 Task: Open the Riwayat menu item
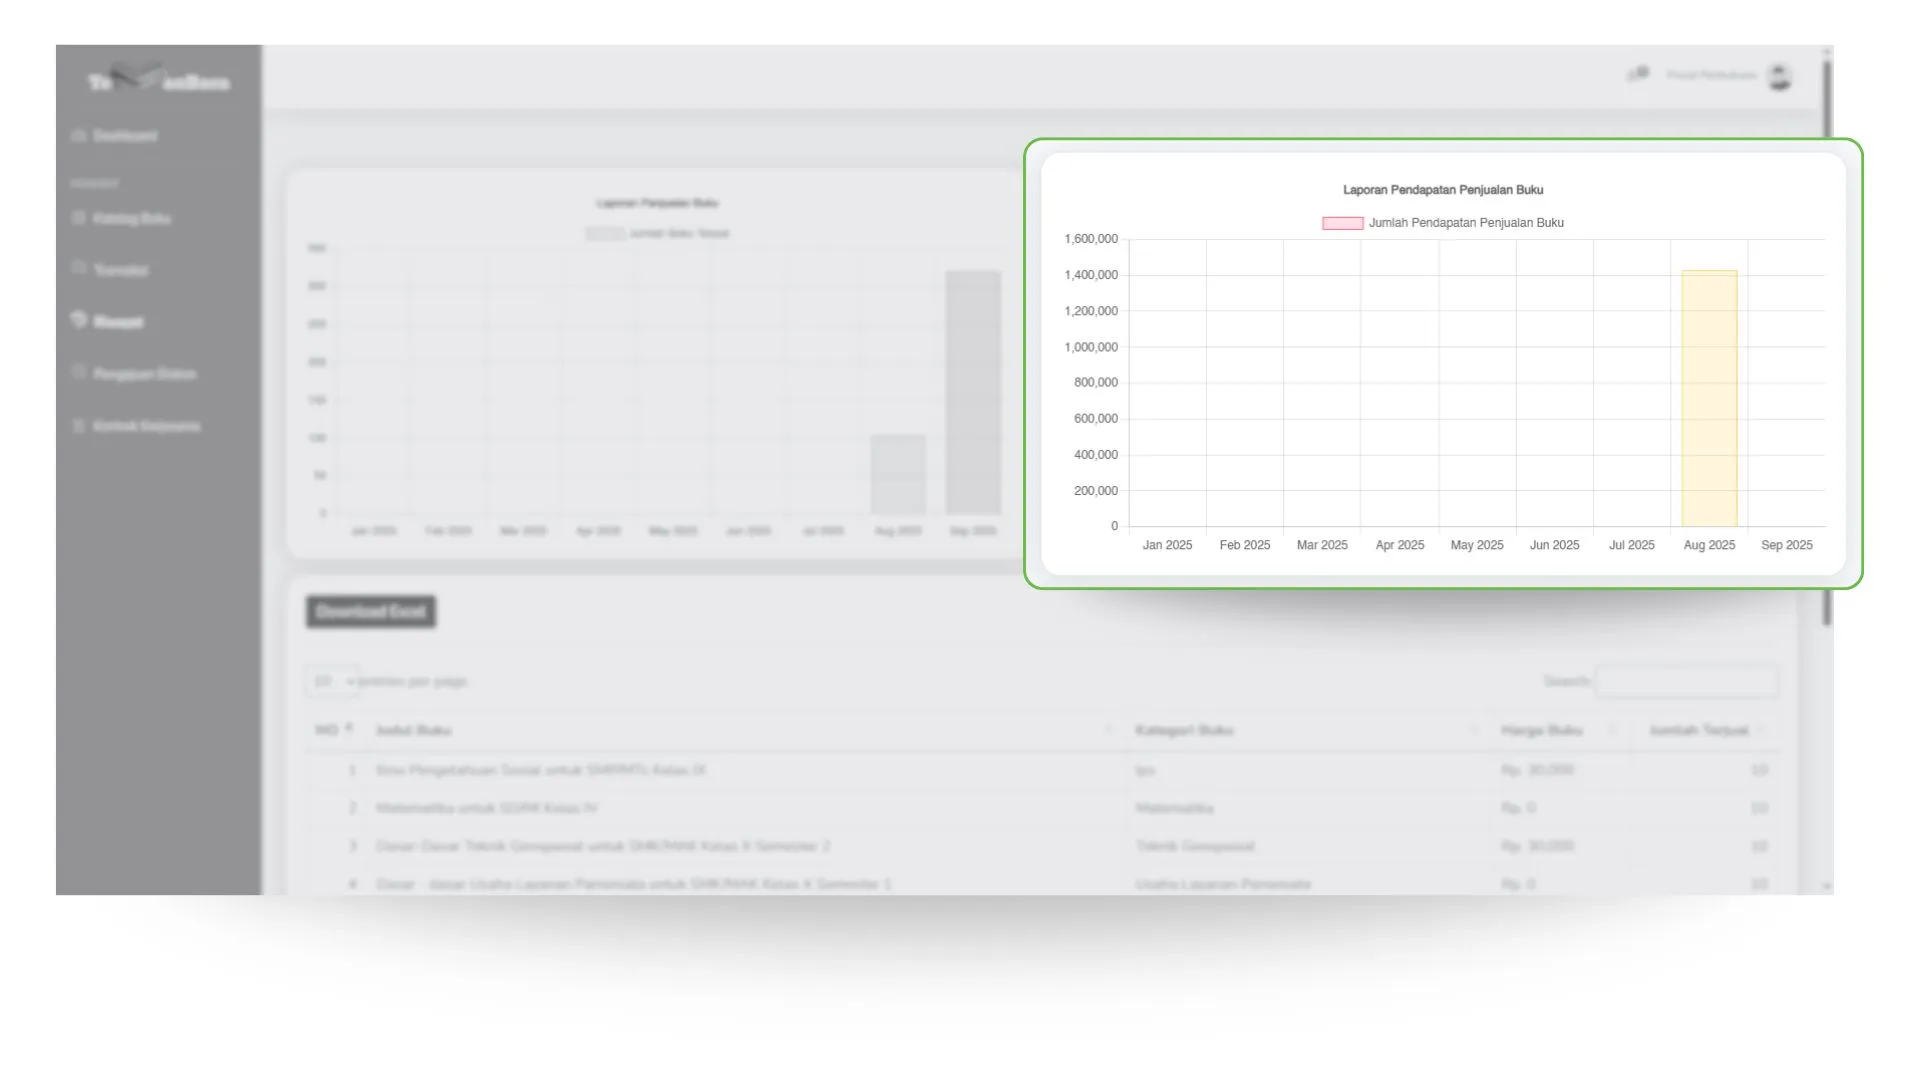point(118,322)
